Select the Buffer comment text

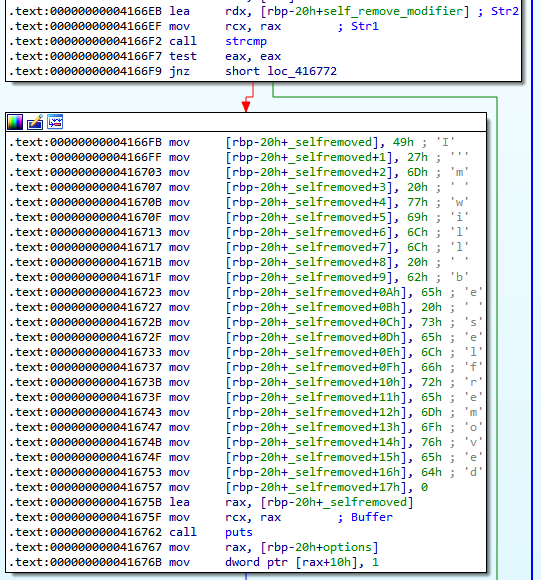[372, 517]
